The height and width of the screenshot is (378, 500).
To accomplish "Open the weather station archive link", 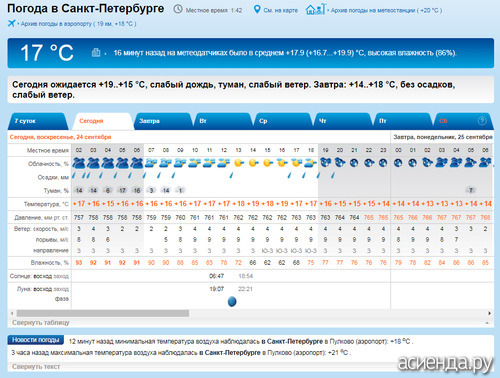I will (x=386, y=10).
